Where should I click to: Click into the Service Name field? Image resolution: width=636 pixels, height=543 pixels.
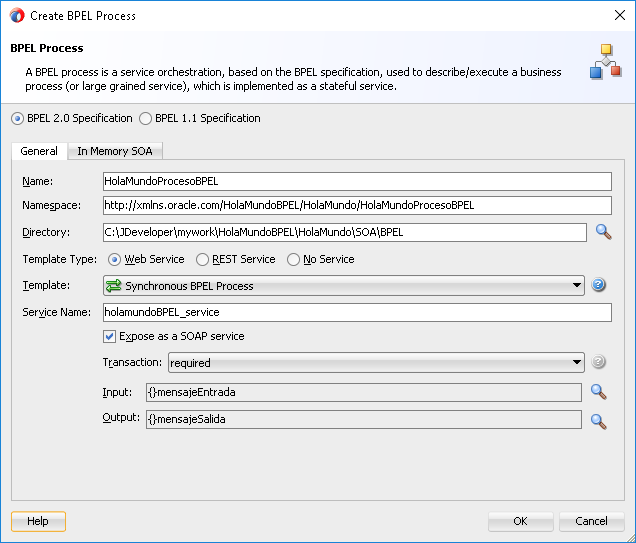coord(357,312)
